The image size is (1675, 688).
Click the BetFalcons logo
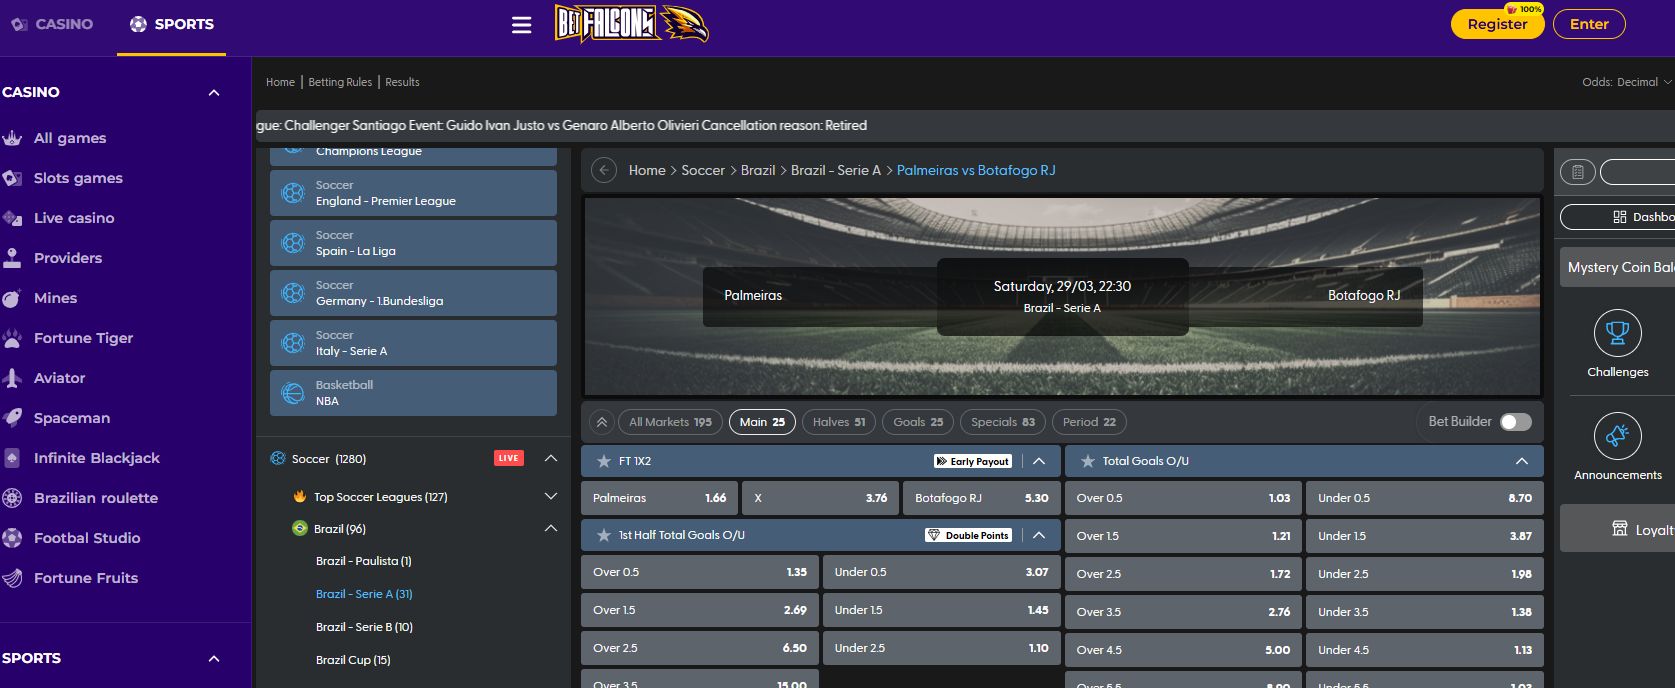(x=632, y=25)
